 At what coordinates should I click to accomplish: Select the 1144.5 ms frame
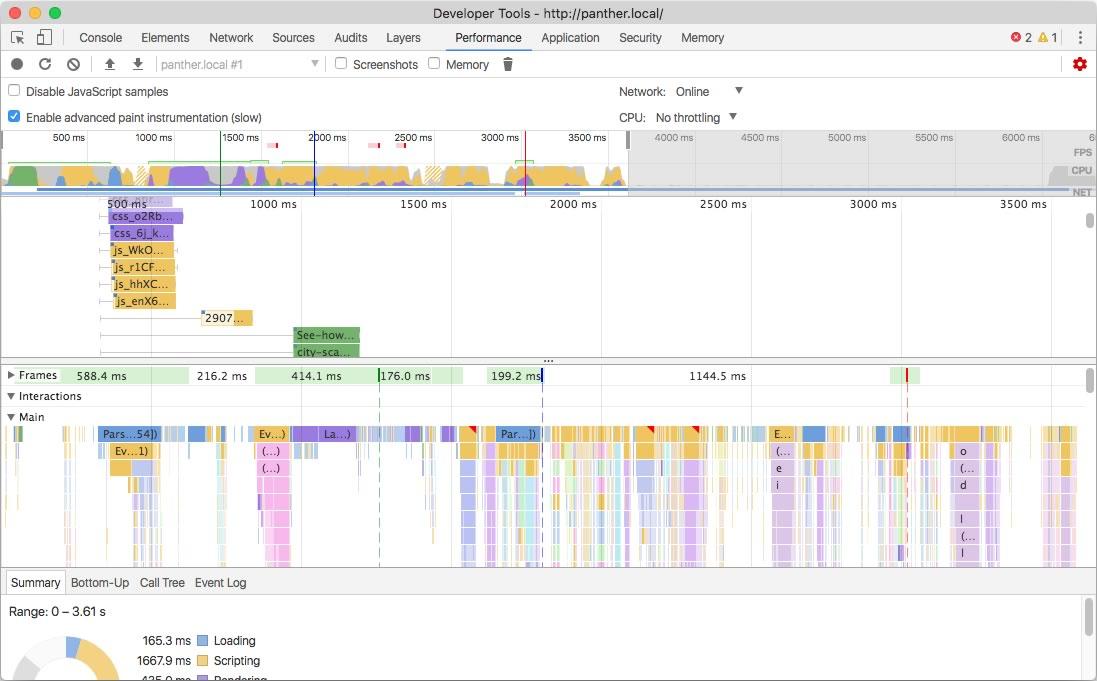(717, 376)
